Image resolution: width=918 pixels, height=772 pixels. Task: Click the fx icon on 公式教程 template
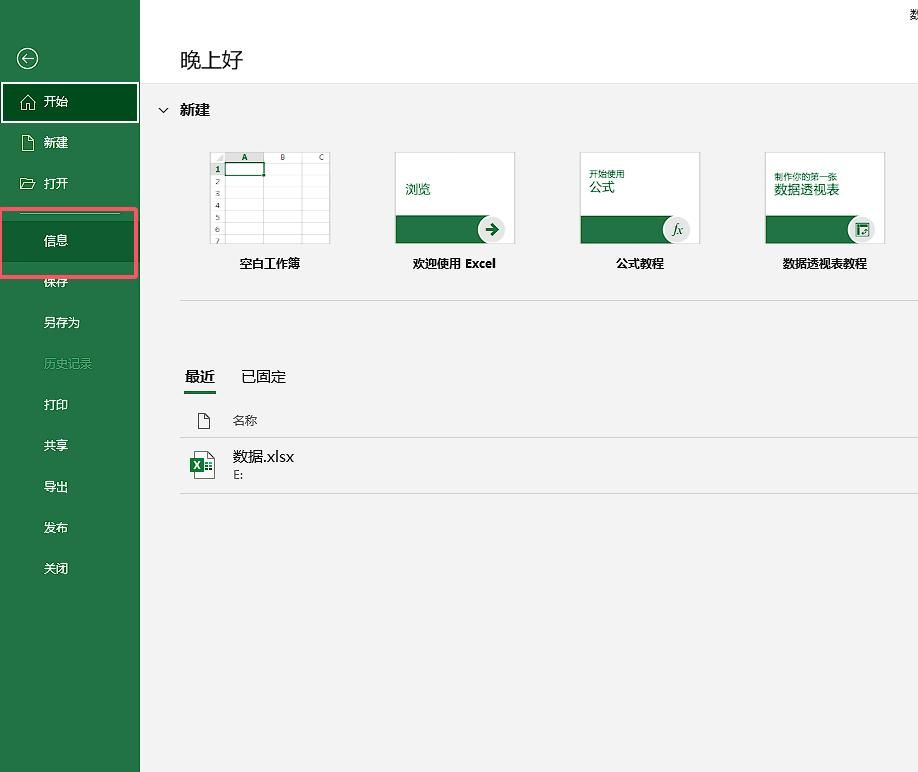(x=677, y=229)
